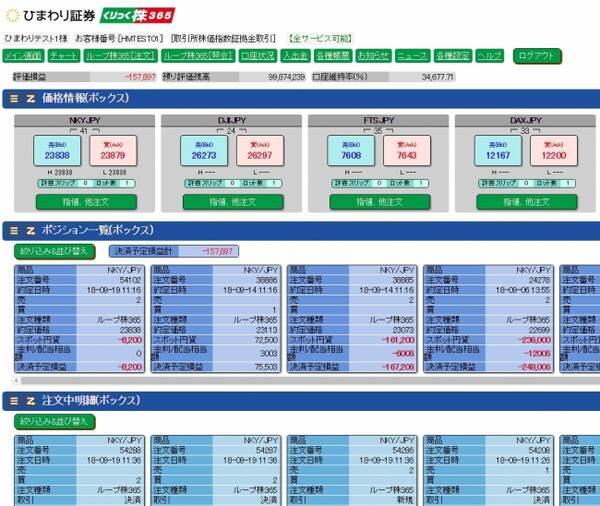Click the 決済予定損益計 value -157,897
600x506 pixels.
(x=217, y=251)
